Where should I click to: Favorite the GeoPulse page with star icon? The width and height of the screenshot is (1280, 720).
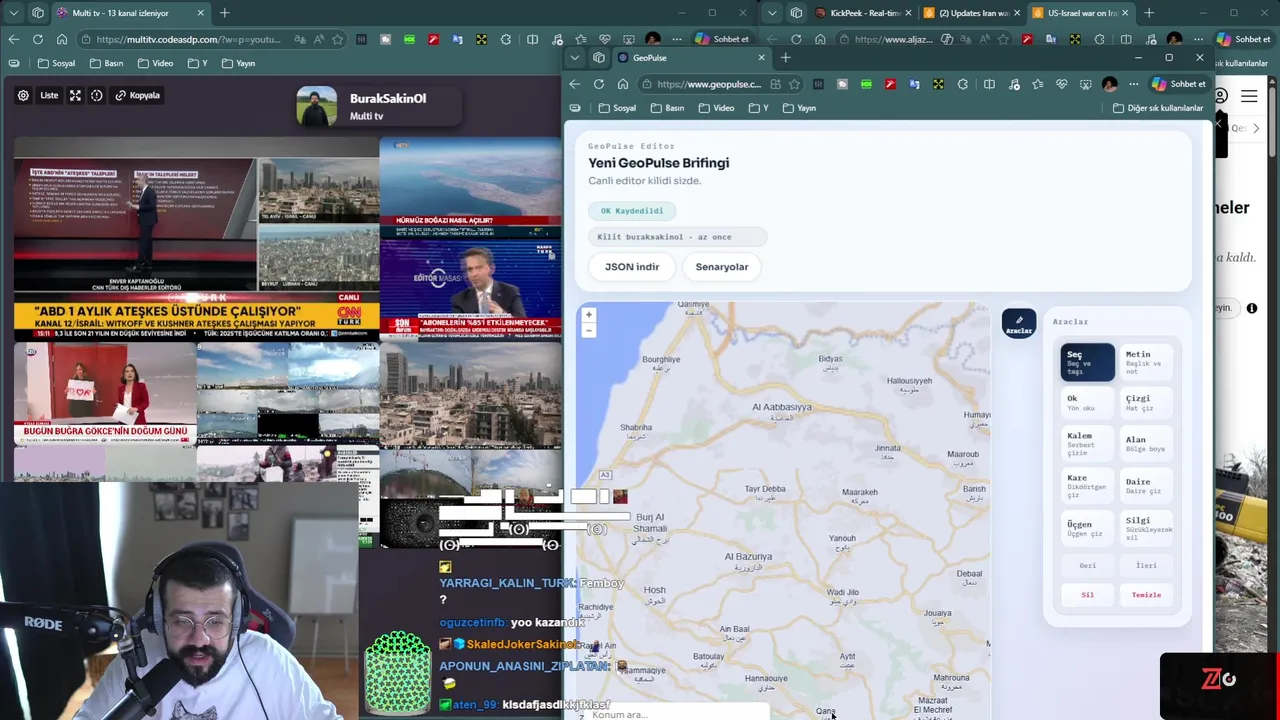(794, 84)
